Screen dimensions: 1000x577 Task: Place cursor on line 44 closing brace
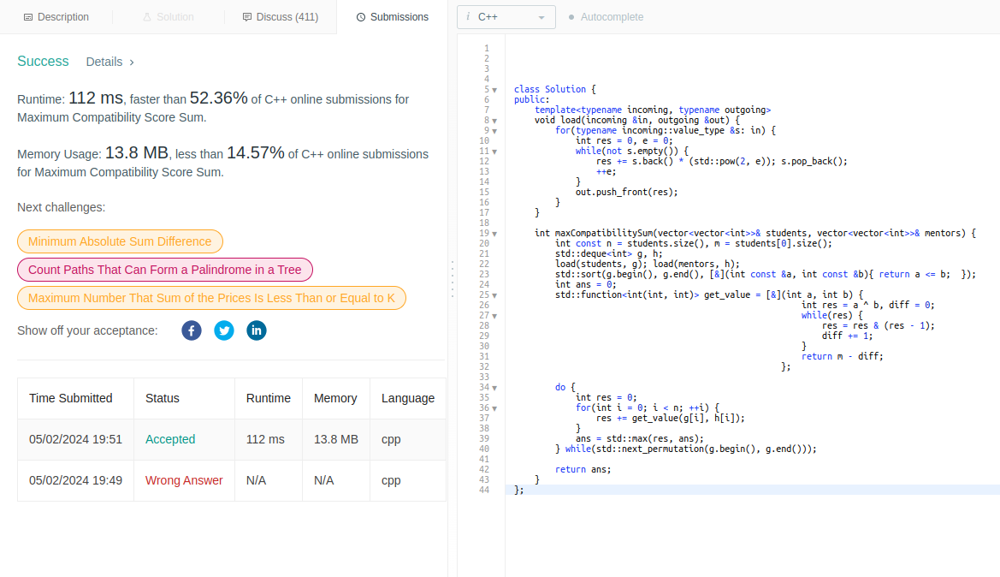(x=519, y=490)
